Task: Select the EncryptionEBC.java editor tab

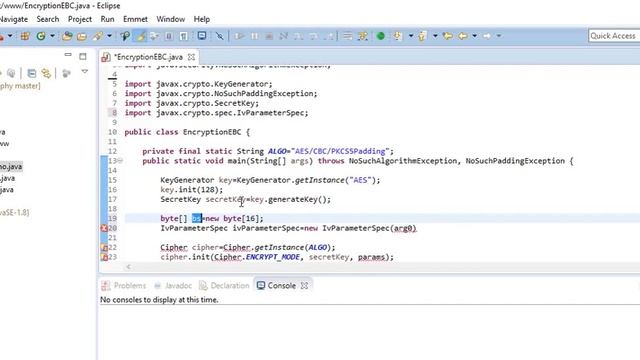Action: pyautogui.click(x=148, y=57)
